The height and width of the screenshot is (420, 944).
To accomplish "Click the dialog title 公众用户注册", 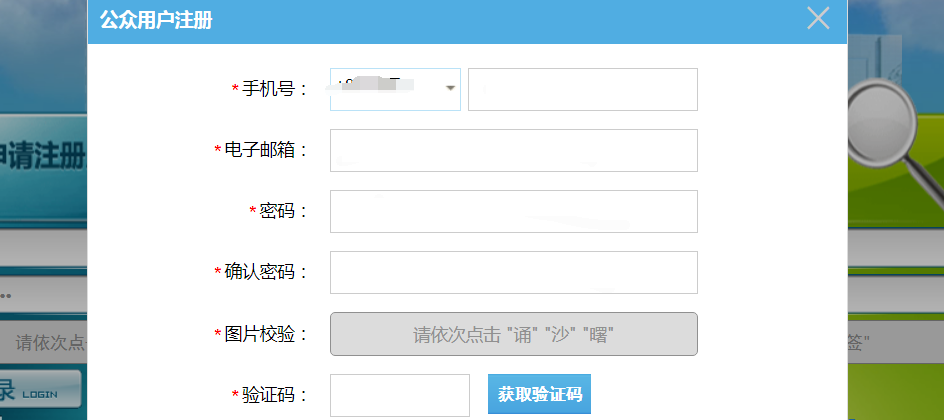I will (156, 20).
